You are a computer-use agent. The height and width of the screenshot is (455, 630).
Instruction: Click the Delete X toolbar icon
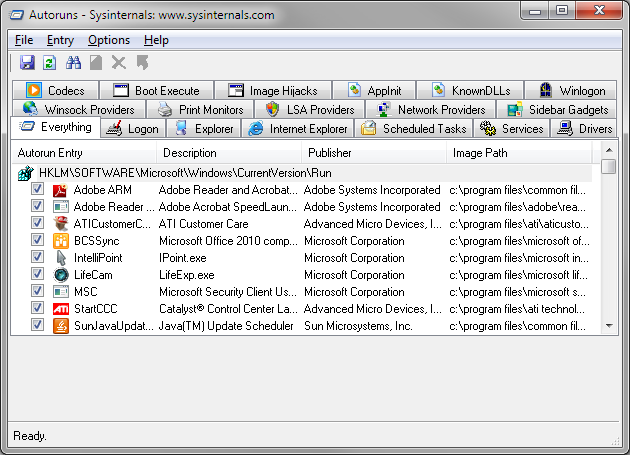pyautogui.click(x=119, y=63)
